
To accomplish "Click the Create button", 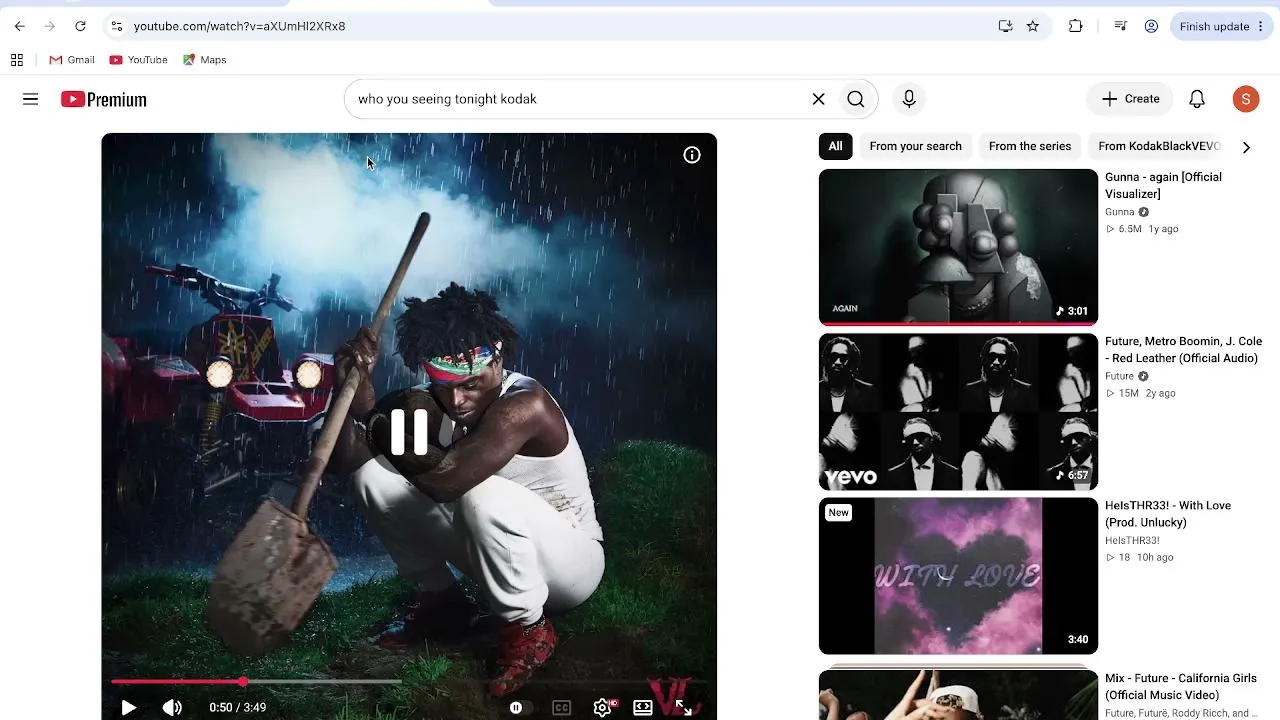I will 1130,99.
